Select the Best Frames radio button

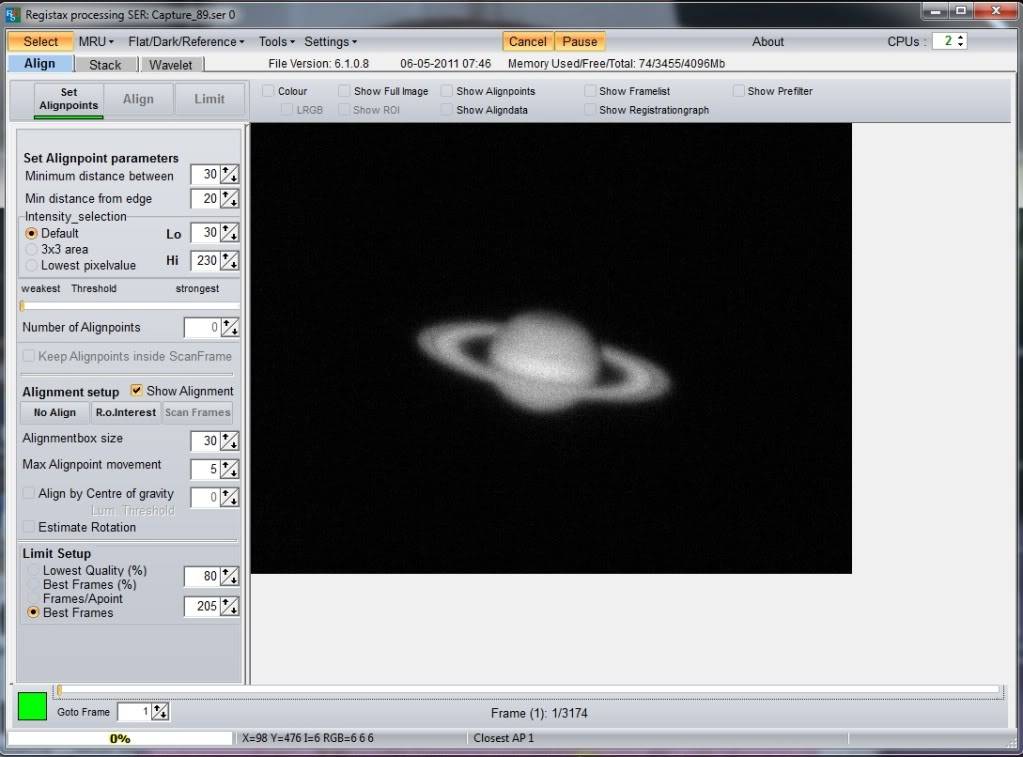coord(33,613)
